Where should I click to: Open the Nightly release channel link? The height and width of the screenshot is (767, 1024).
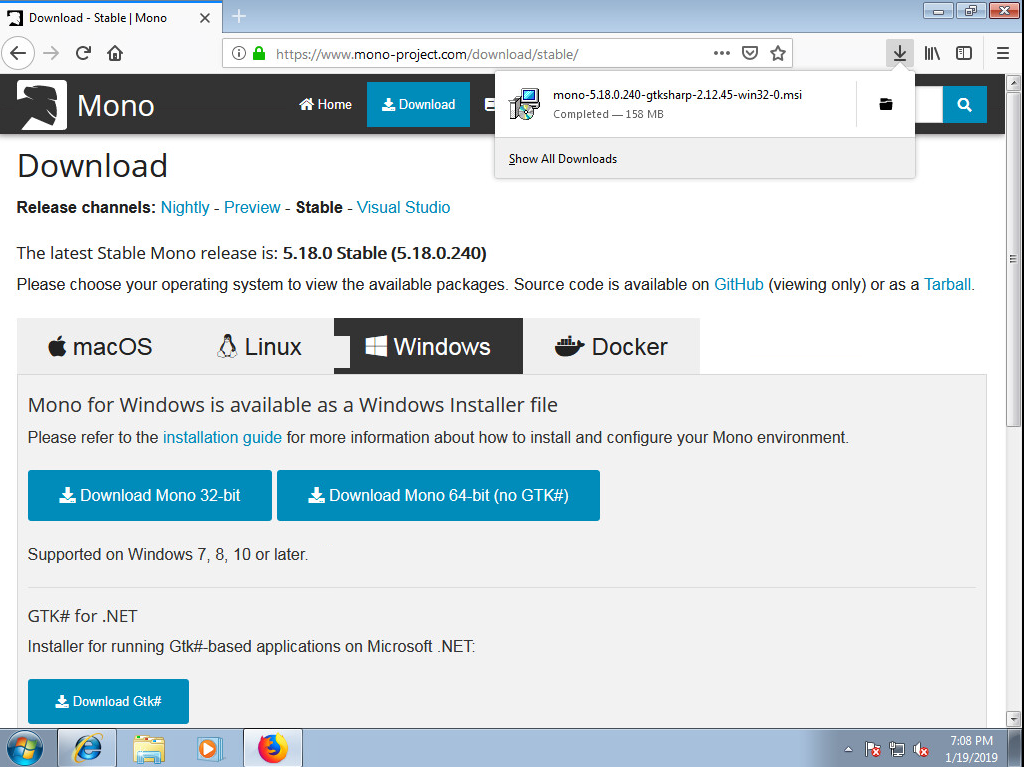(185, 208)
